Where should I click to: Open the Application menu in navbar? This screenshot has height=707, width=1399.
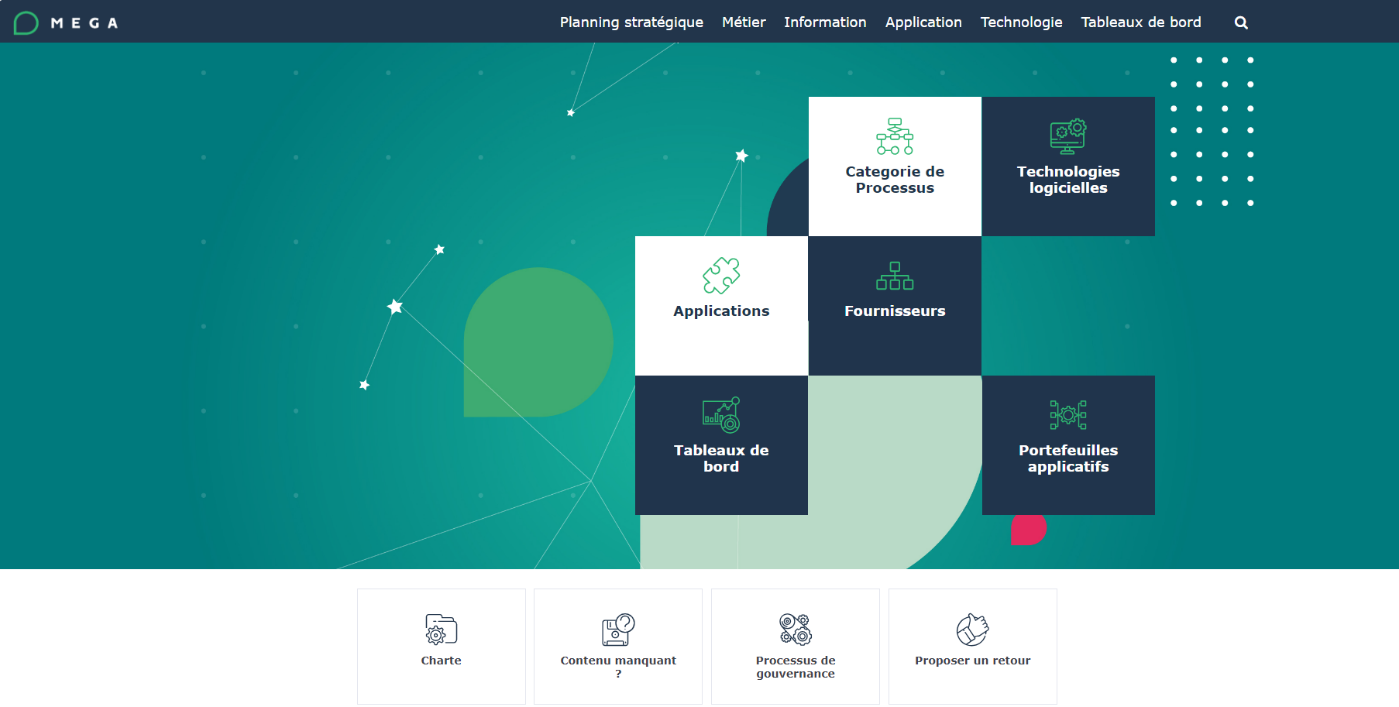pos(923,22)
